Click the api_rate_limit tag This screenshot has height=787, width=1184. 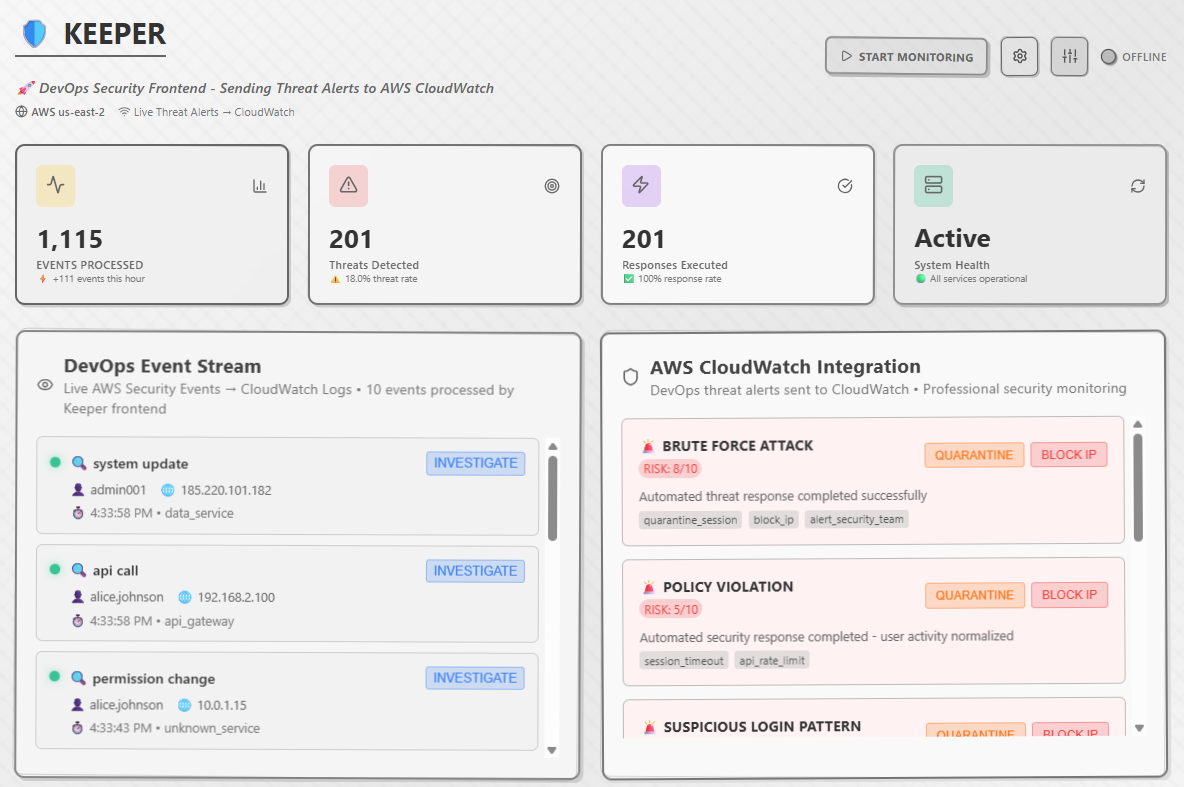tap(772, 660)
